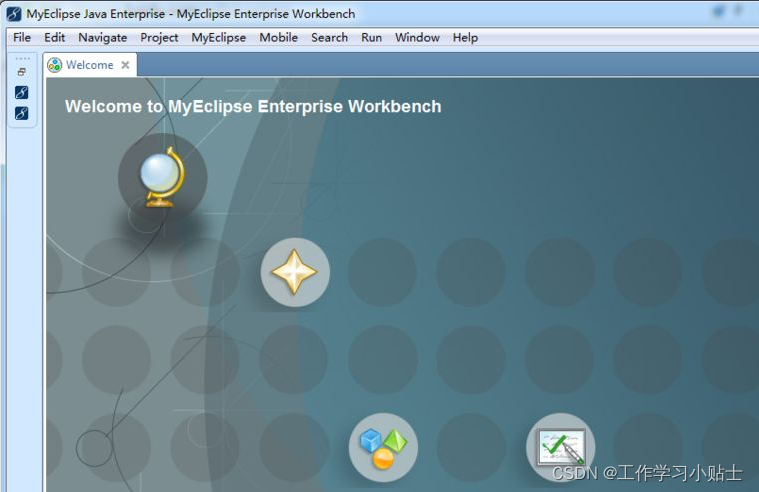Click the Welcome tab's globe icon
Screen dimensions: 759x492
[x=55, y=65]
